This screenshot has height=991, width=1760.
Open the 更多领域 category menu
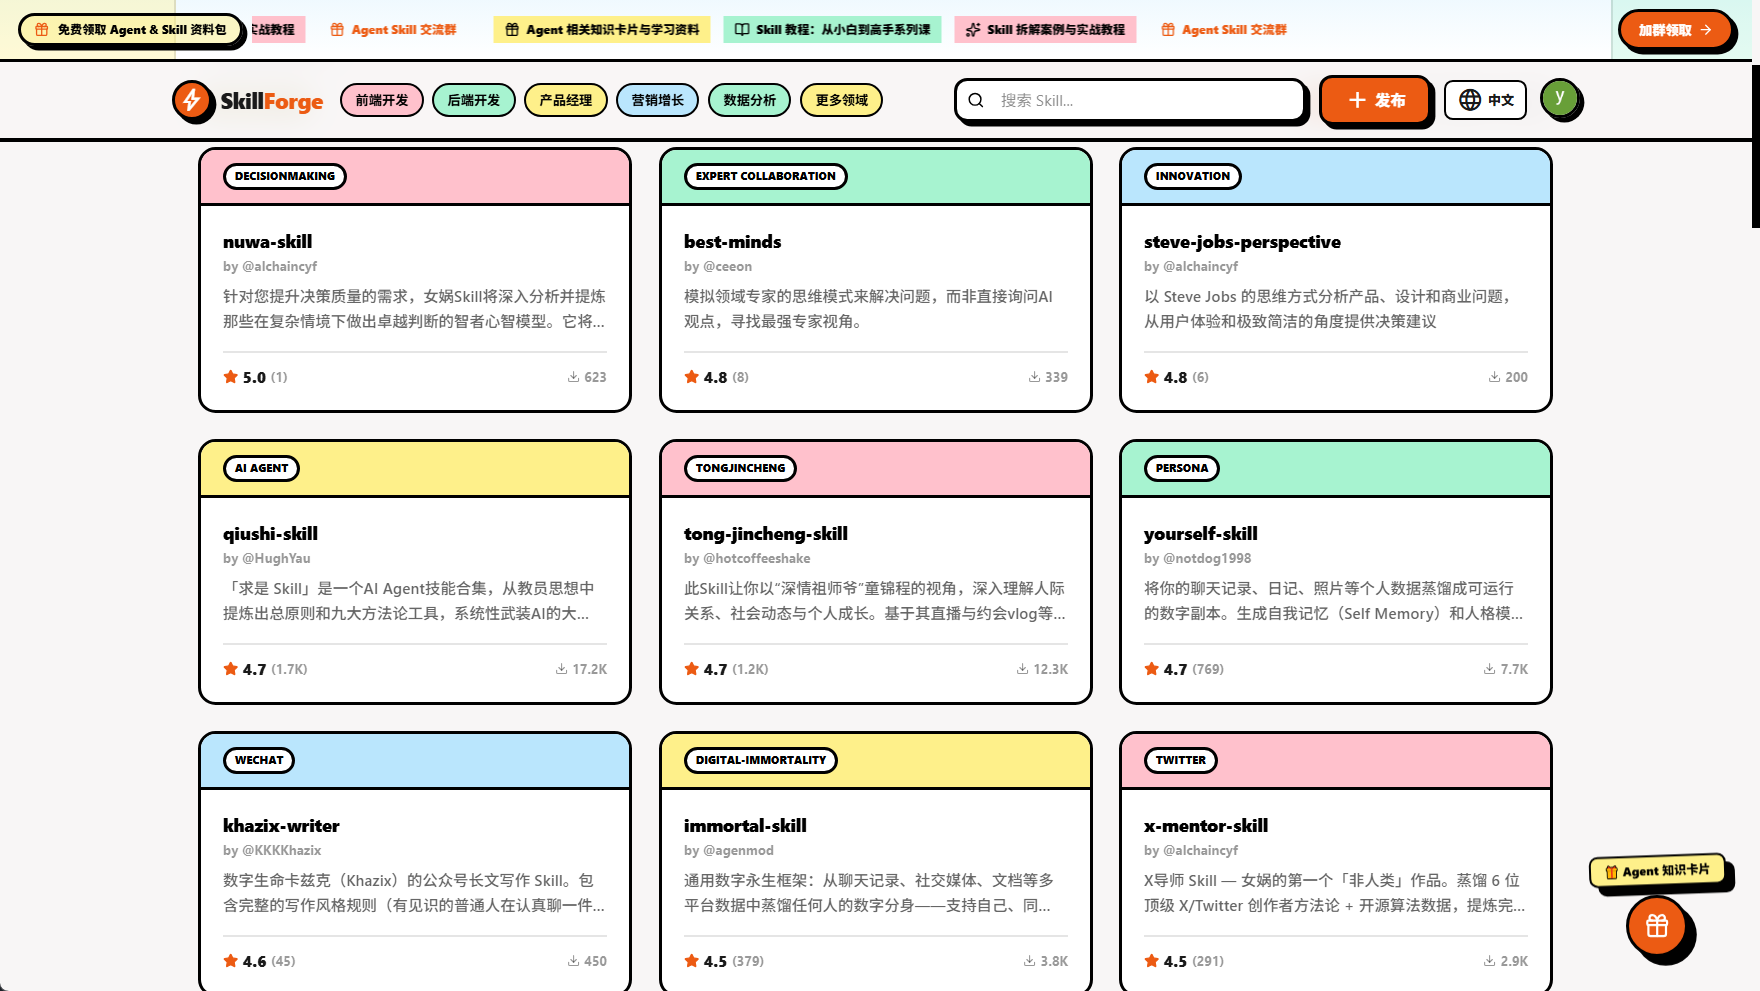pos(842,100)
